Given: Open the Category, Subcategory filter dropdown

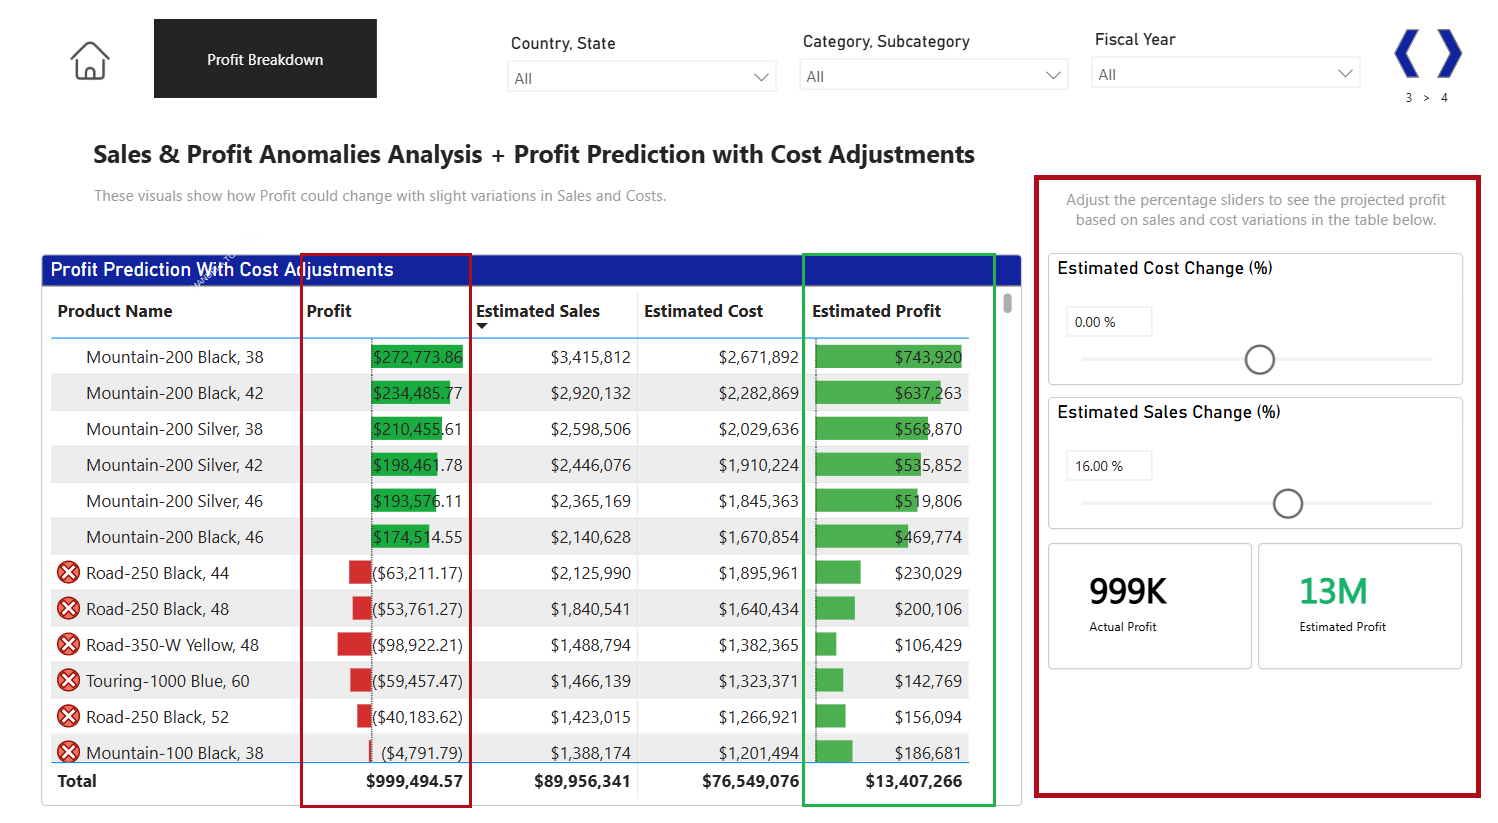Looking at the screenshot, I should [1053, 74].
